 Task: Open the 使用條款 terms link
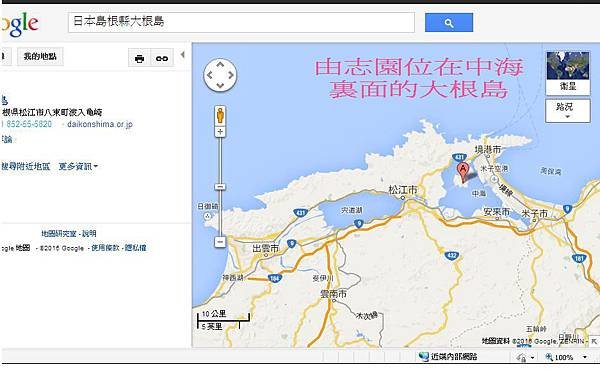[105, 248]
